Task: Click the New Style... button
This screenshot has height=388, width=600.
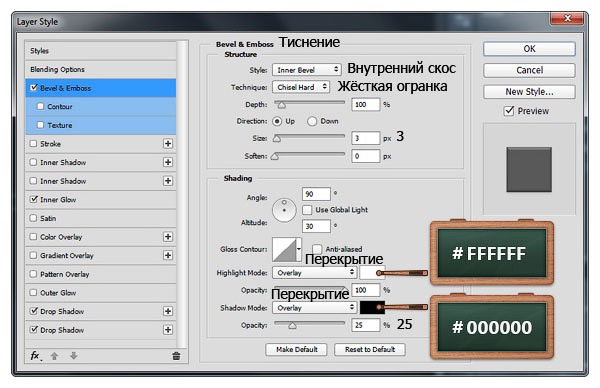Action: [x=529, y=92]
